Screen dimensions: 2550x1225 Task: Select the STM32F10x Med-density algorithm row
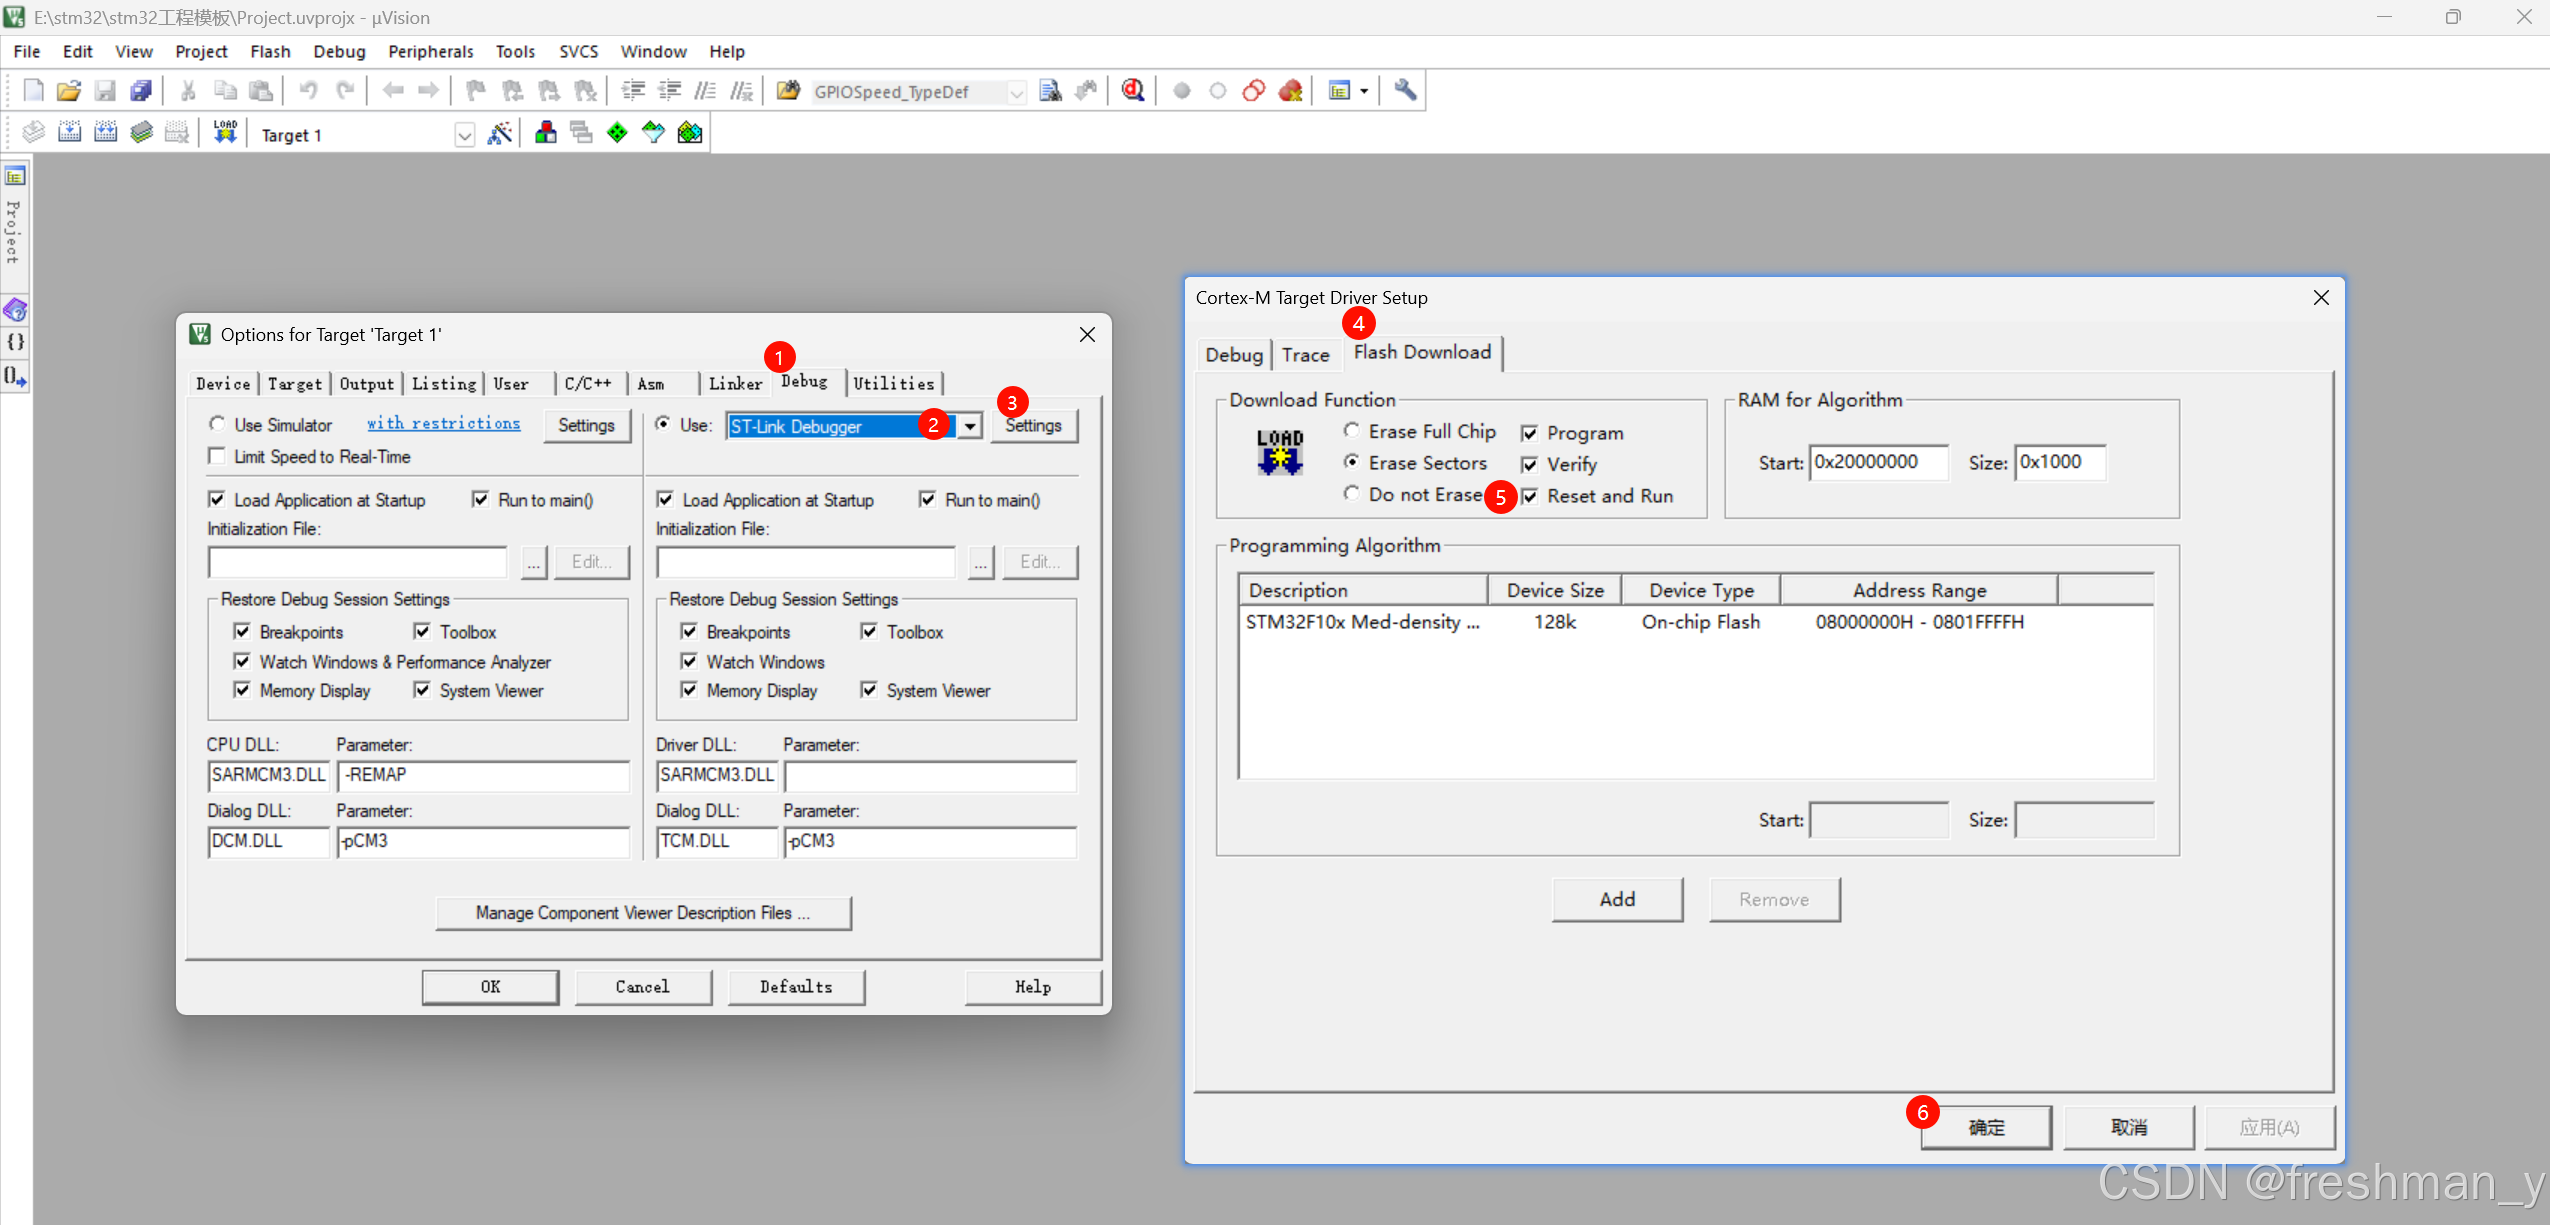coord(1362,622)
